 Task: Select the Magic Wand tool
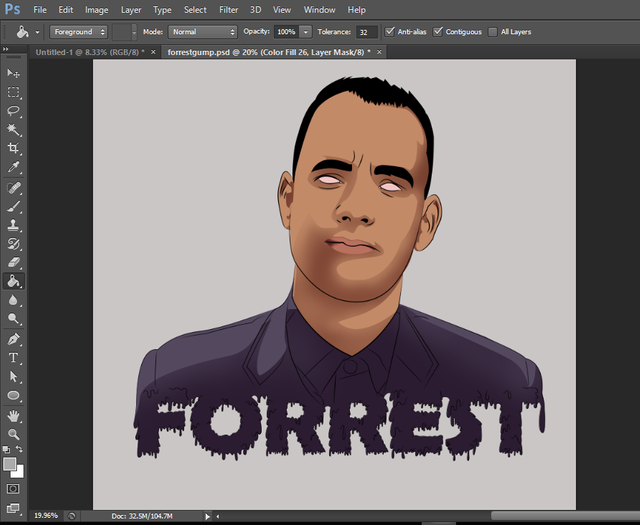[x=14, y=129]
